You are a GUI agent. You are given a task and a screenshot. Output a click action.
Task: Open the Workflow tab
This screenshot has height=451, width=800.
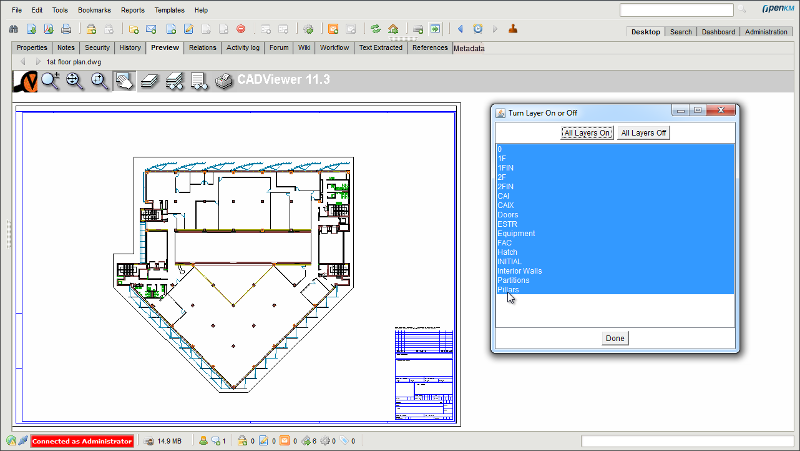(x=334, y=47)
